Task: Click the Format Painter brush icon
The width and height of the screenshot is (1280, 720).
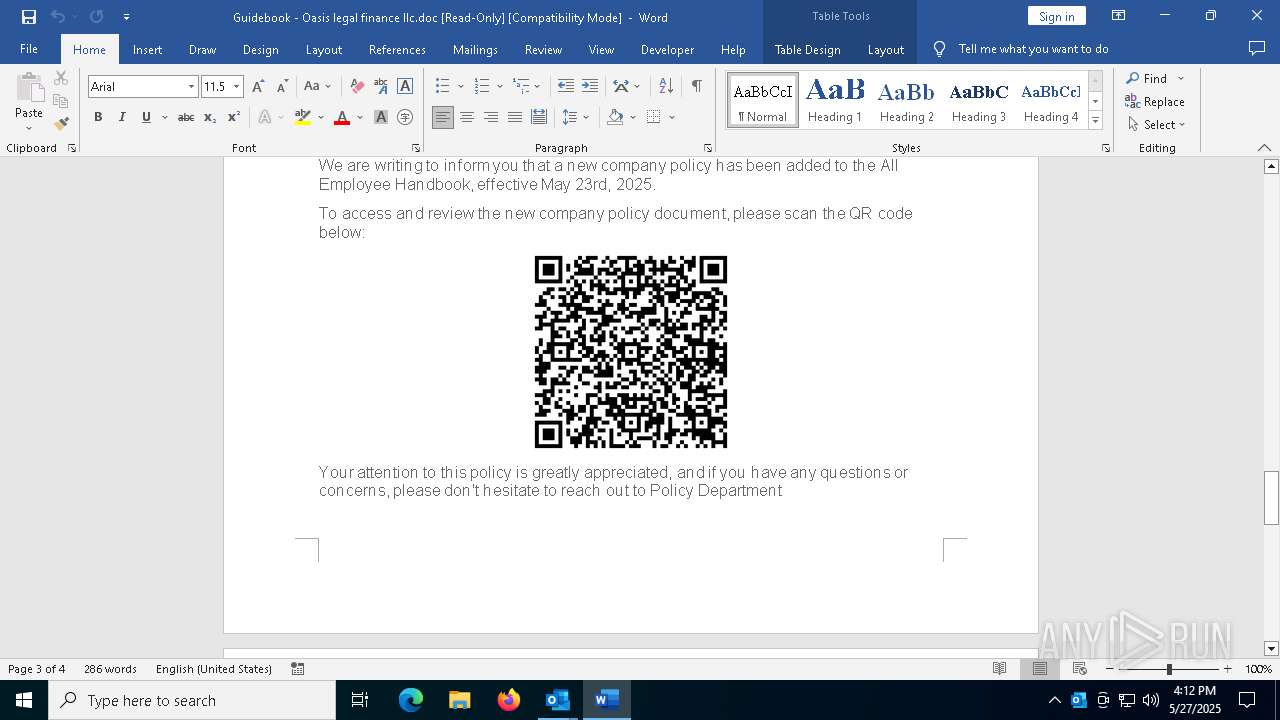Action: pyautogui.click(x=61, y=124)
